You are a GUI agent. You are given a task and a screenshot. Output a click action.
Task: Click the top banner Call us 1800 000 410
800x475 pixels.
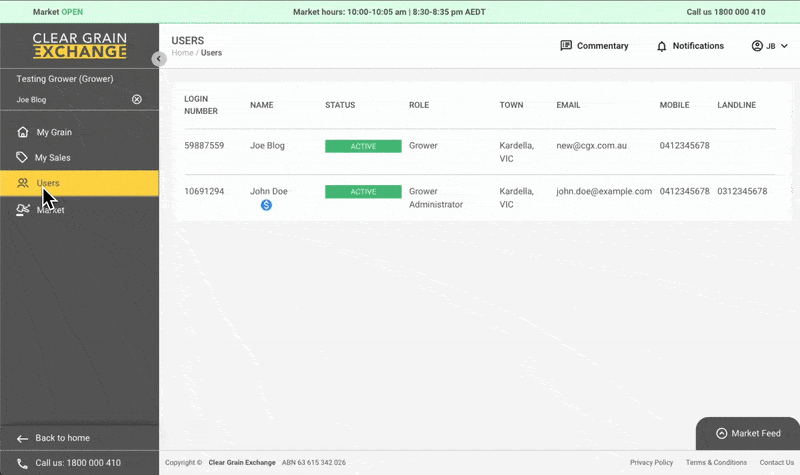[726, 12]
